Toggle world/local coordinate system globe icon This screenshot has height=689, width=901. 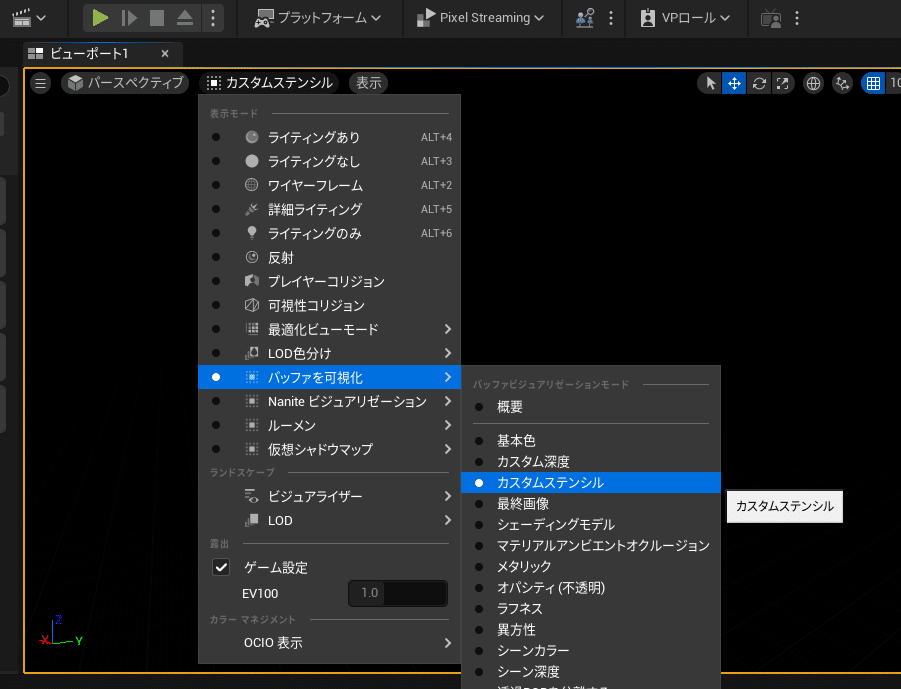[813, 83]
